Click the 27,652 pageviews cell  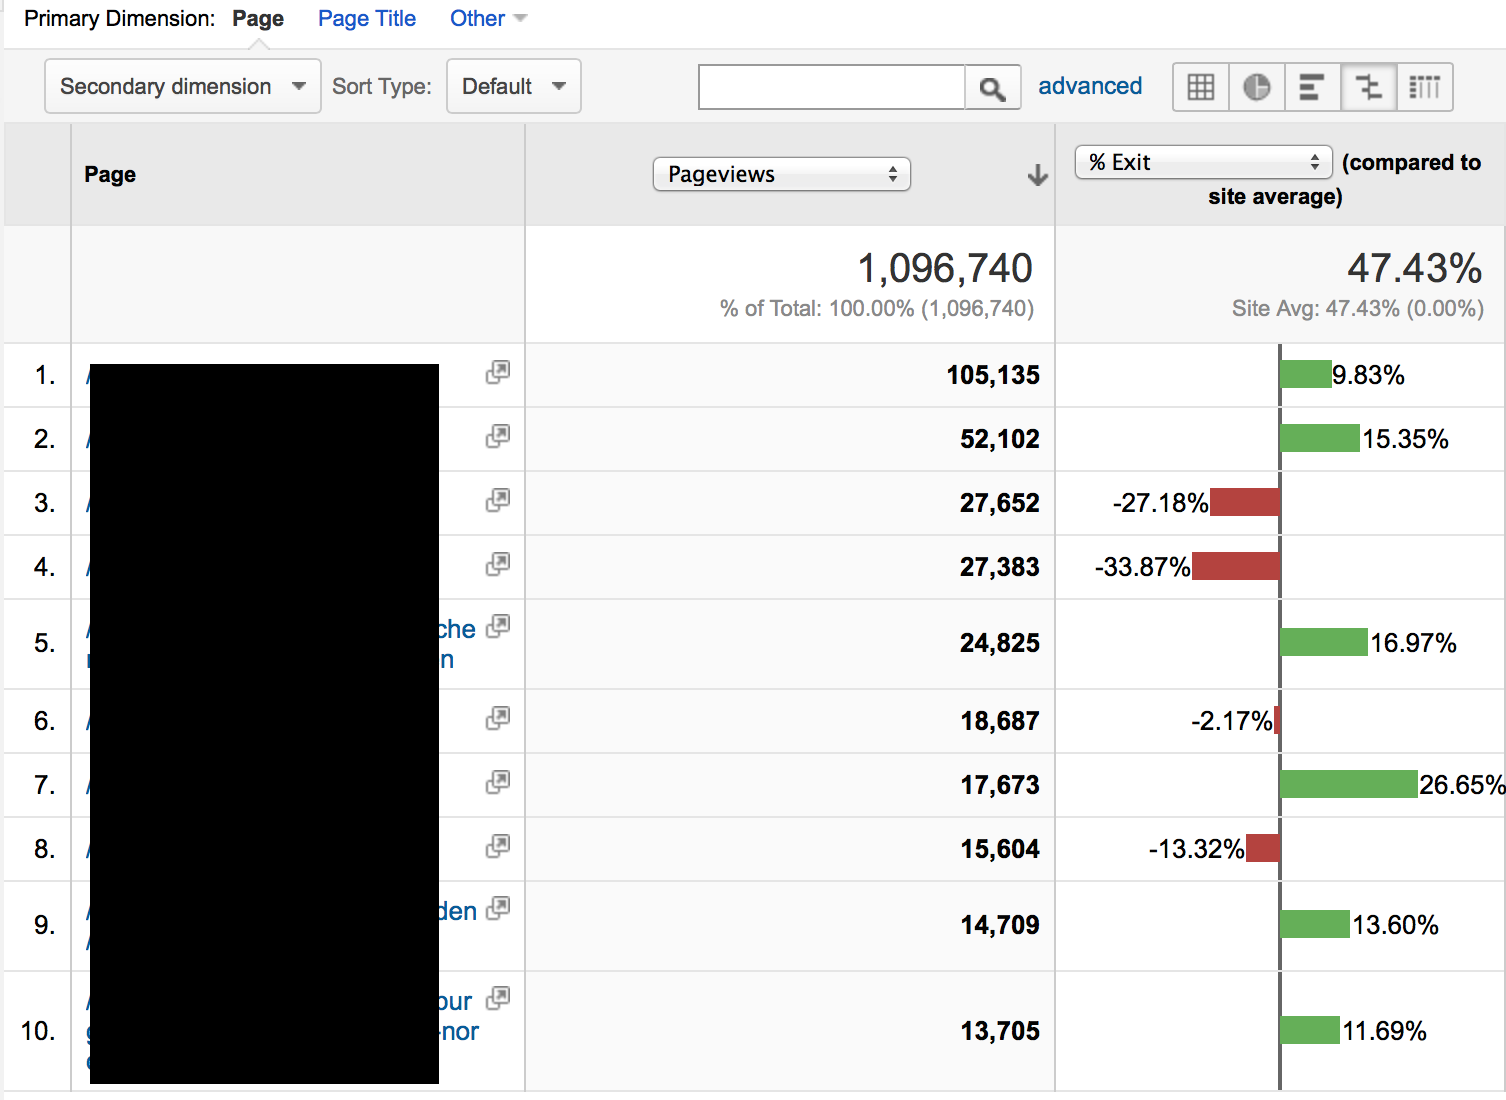[x=1000, y=503]
